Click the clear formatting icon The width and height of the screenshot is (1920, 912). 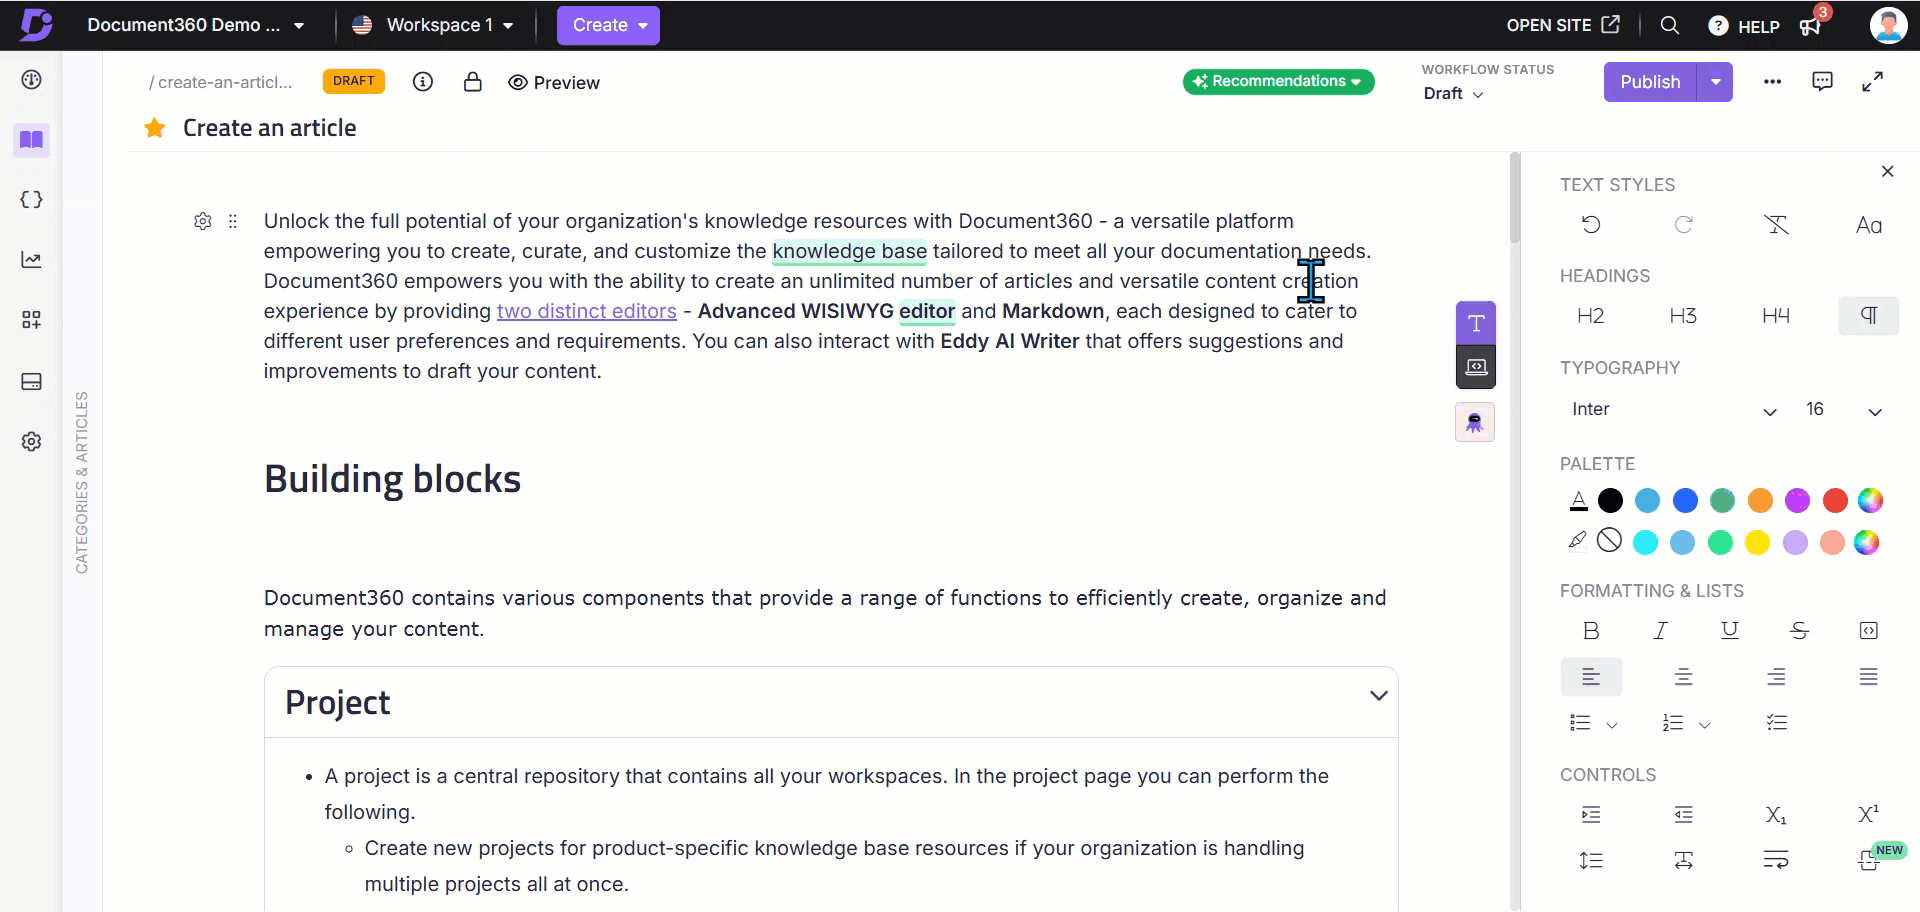1776,225
